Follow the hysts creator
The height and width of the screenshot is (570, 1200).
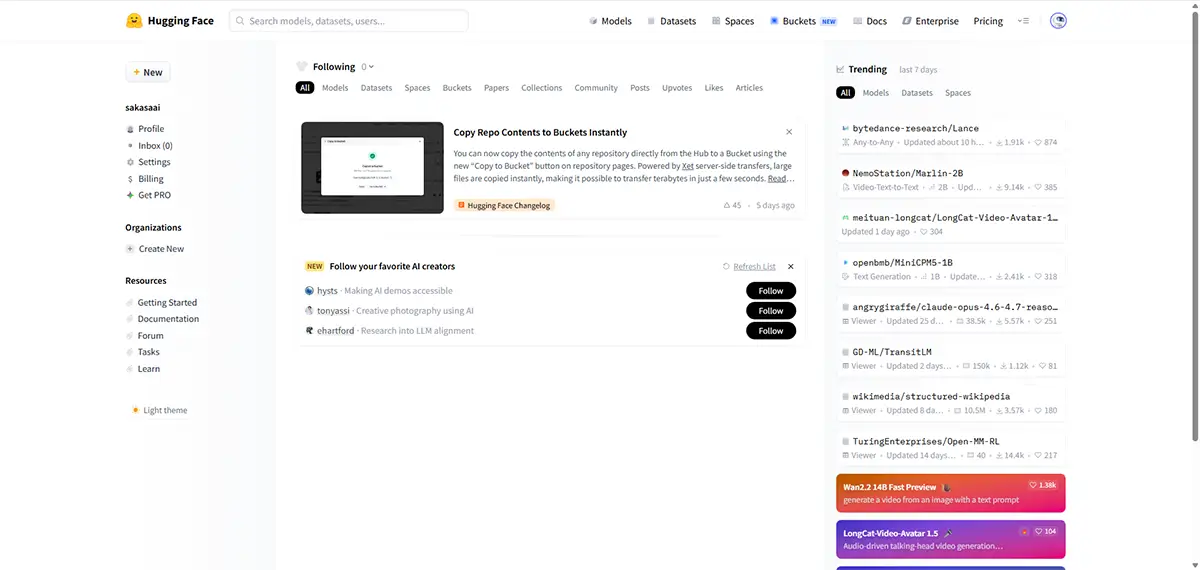pos(771,291)
